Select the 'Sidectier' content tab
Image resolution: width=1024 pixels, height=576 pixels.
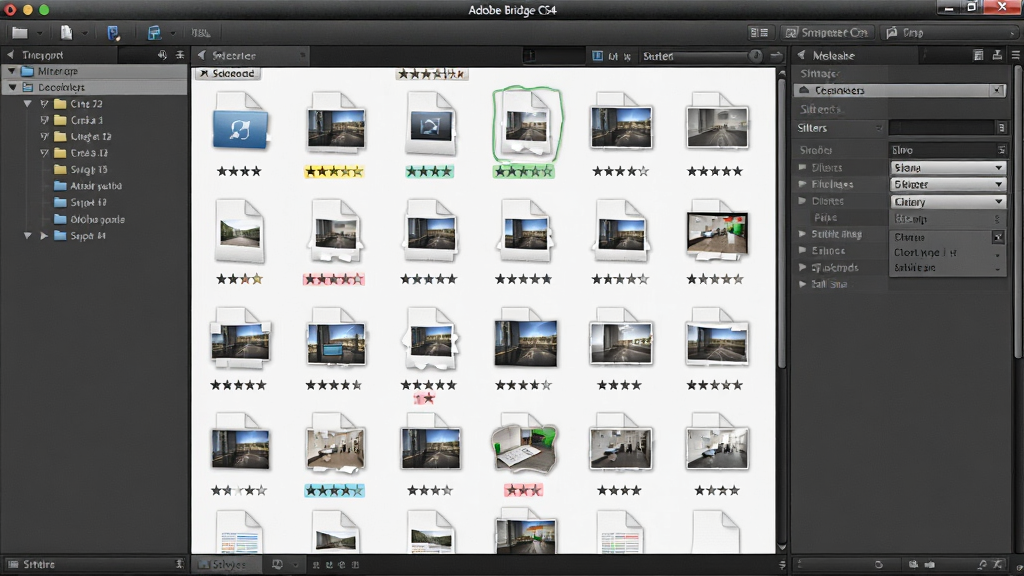234,56
